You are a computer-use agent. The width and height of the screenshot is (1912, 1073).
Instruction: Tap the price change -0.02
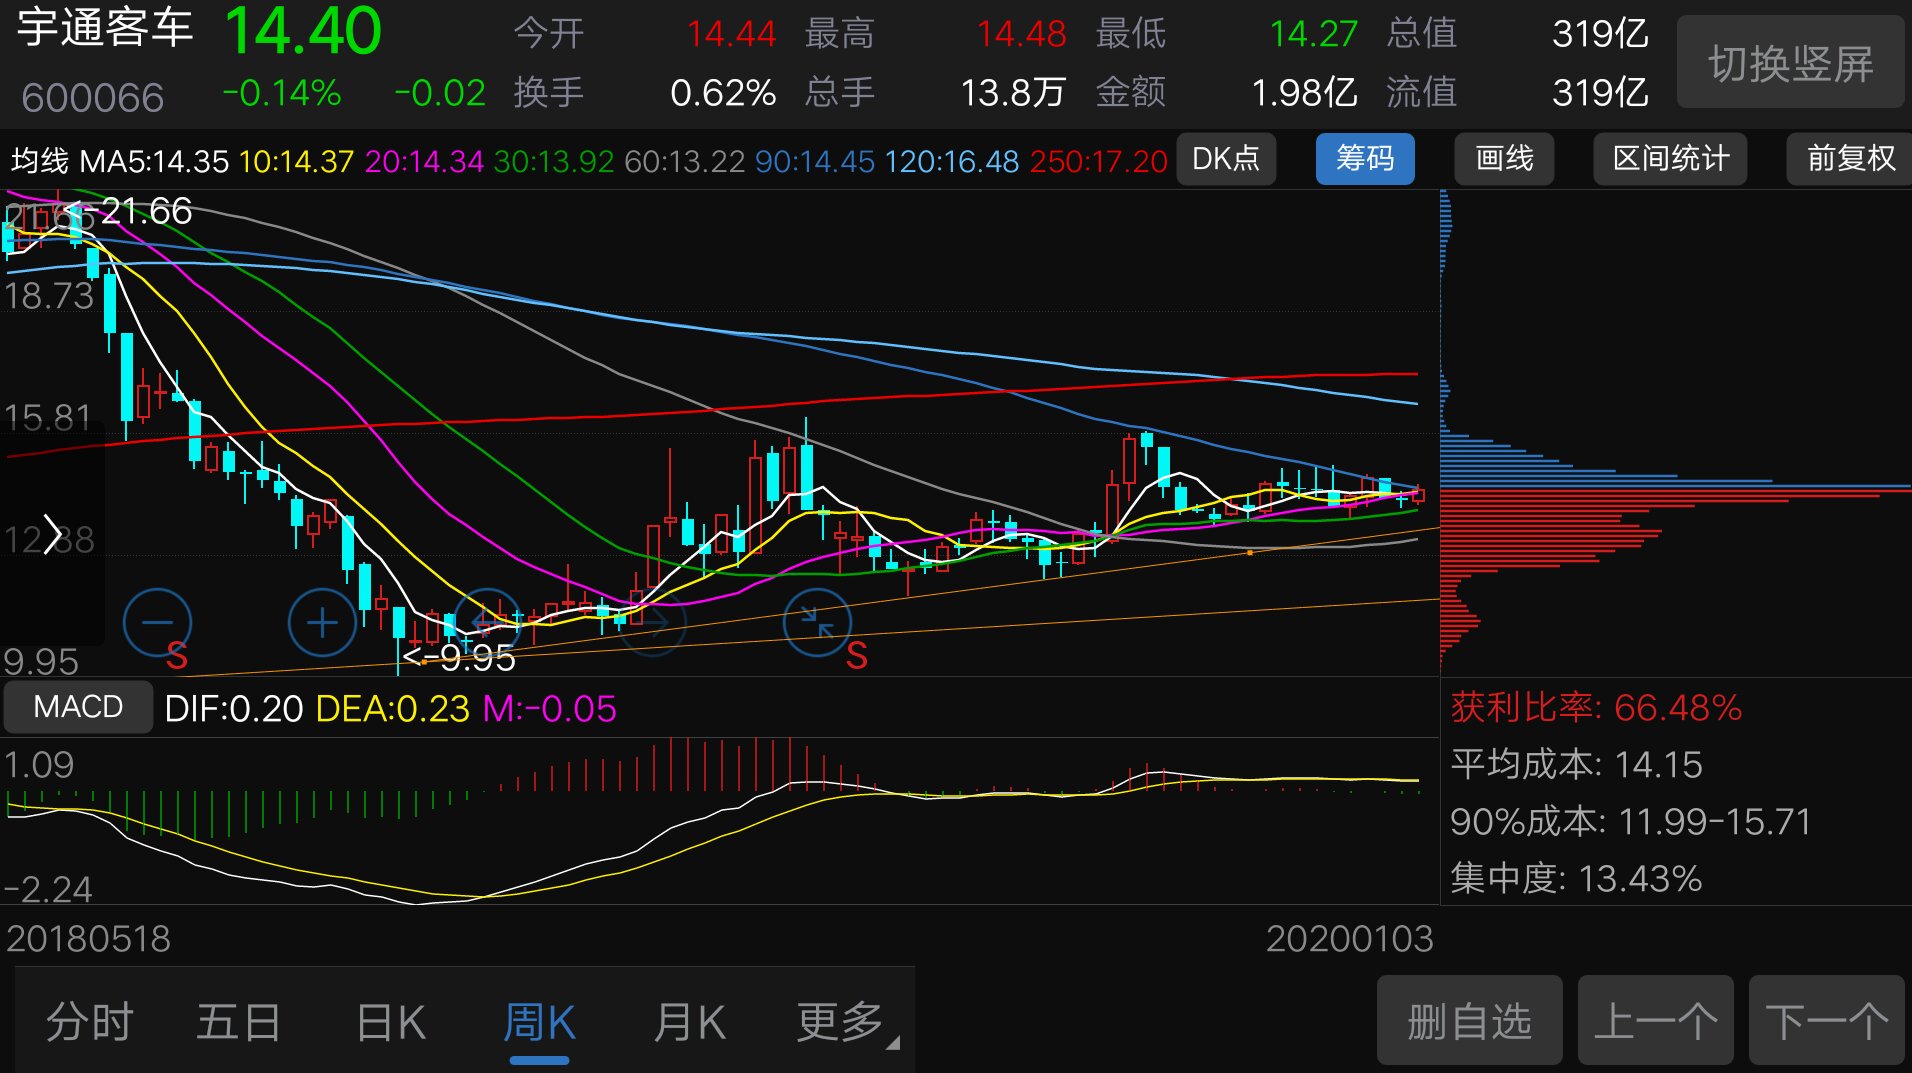pyautogui.click(x=440, y=93)
